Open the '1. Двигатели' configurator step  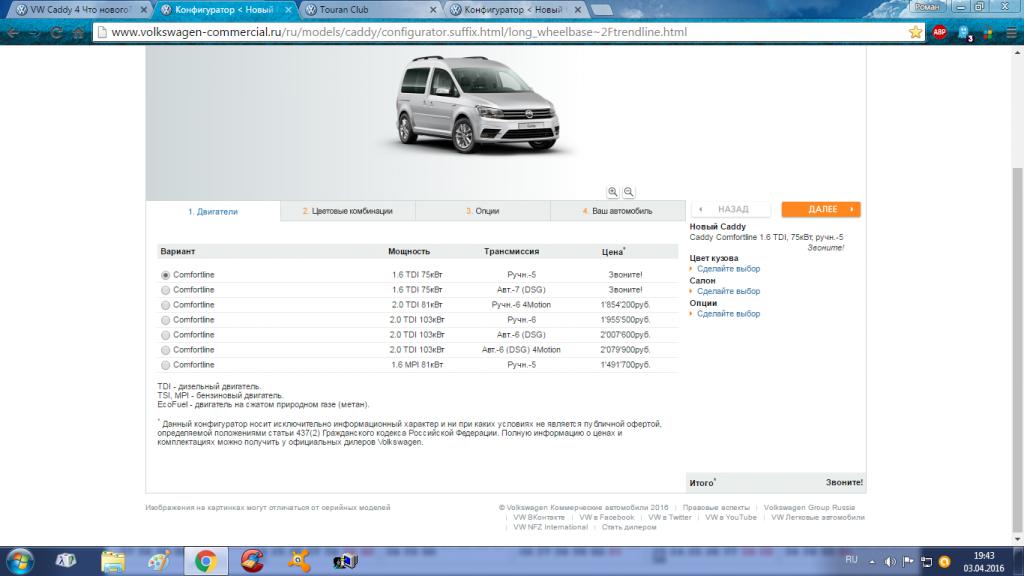[x=213, y=212]
